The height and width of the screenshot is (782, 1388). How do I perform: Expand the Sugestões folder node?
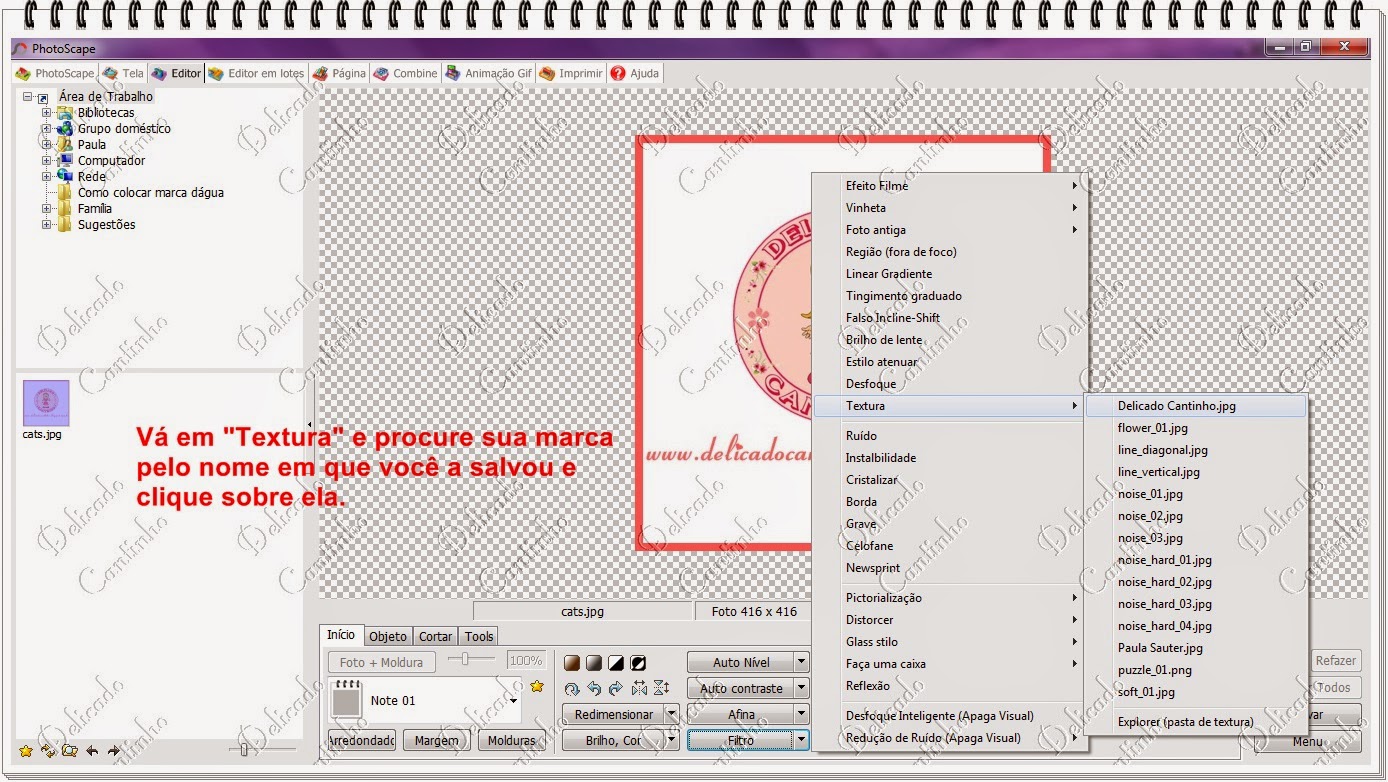click(46, 225)
